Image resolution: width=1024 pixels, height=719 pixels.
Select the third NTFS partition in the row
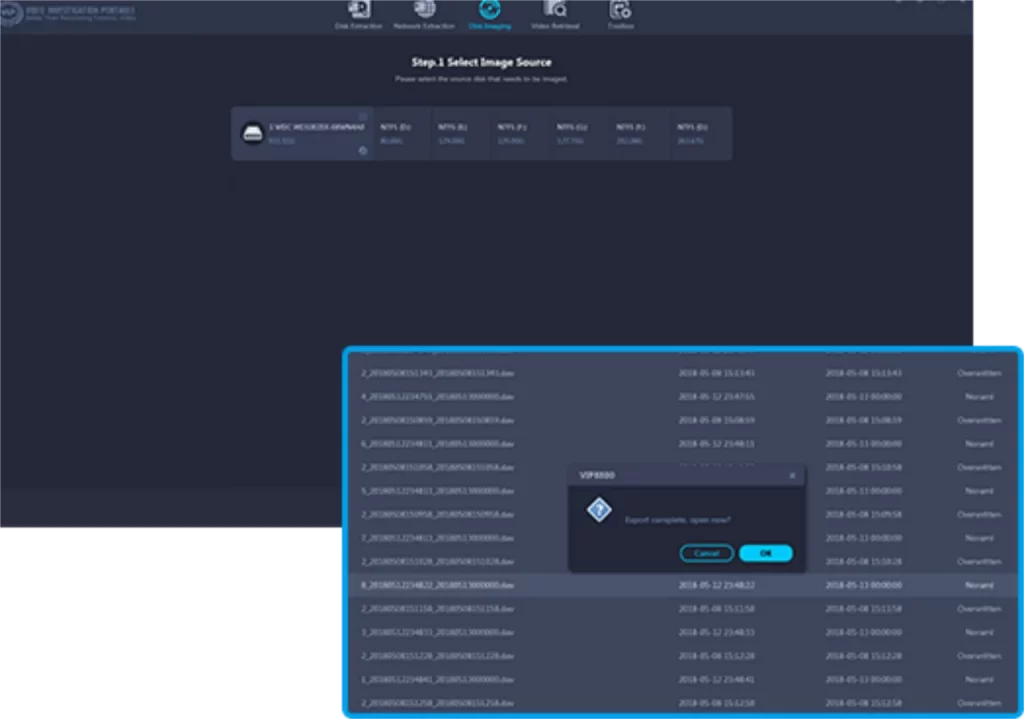click(512, 134)
